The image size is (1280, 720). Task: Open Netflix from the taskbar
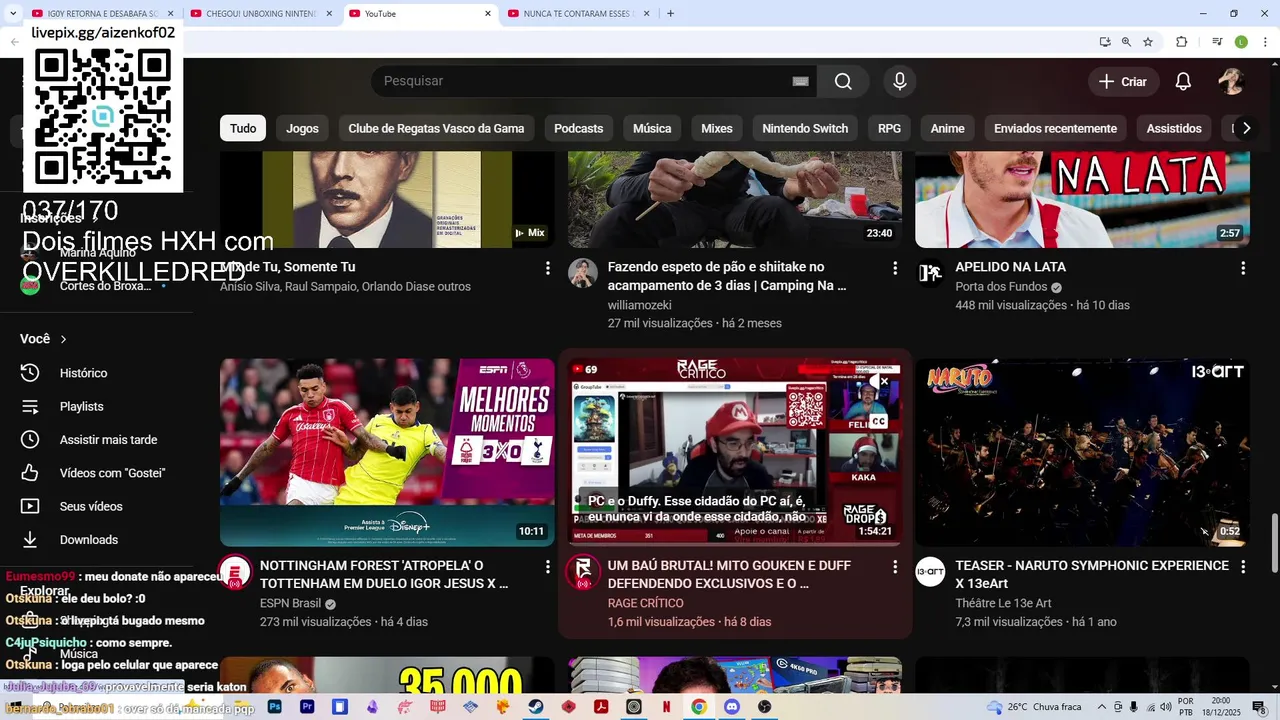pyautogui.click(x=666, y=706)
